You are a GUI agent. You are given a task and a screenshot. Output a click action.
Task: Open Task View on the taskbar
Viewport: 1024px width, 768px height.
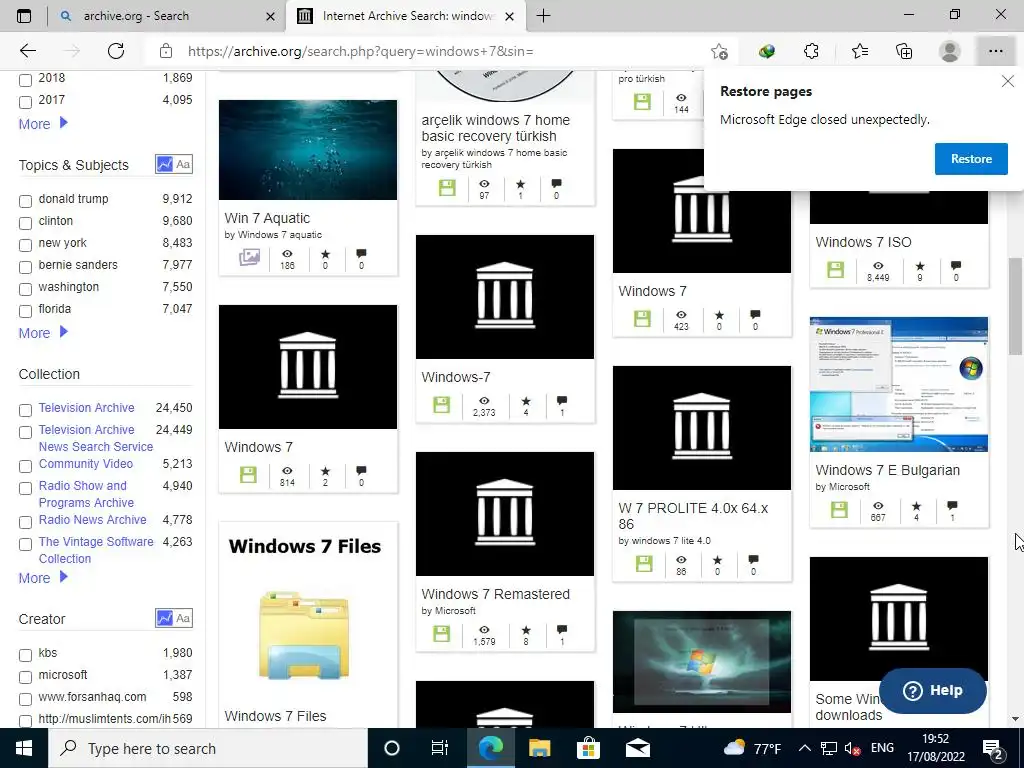(x=440, y=748)
